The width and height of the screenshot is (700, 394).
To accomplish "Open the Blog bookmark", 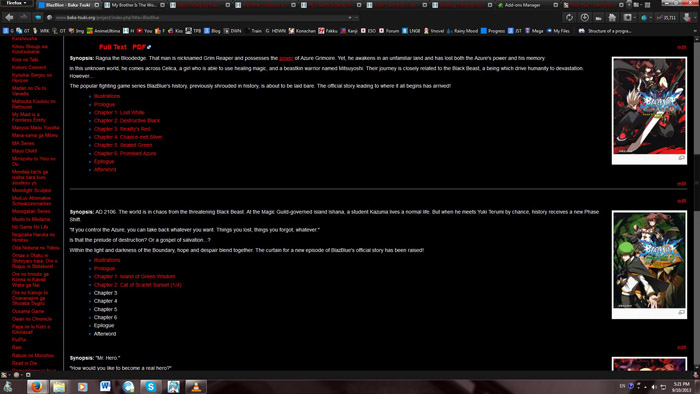I will coord(213,31).
